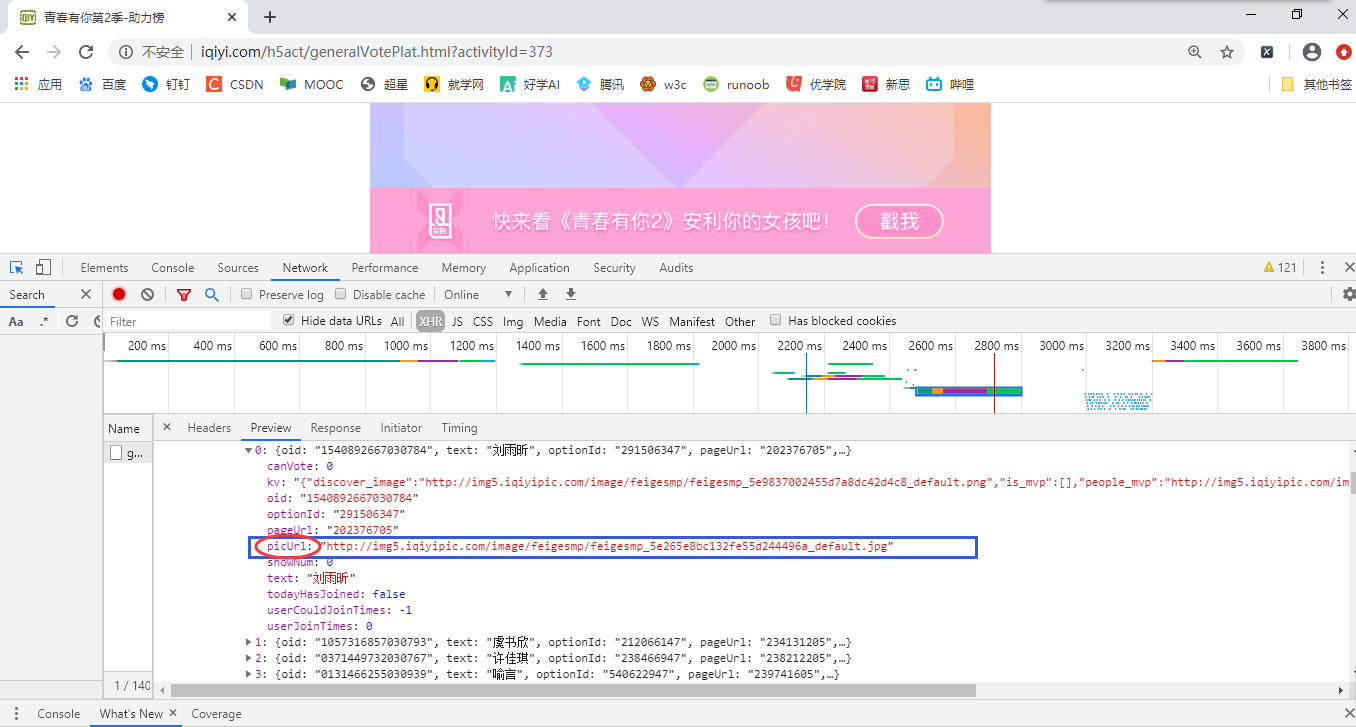This screenshot has height=727, width=1356.
Task: Click the X extension icon
Action: point(1267,52)
